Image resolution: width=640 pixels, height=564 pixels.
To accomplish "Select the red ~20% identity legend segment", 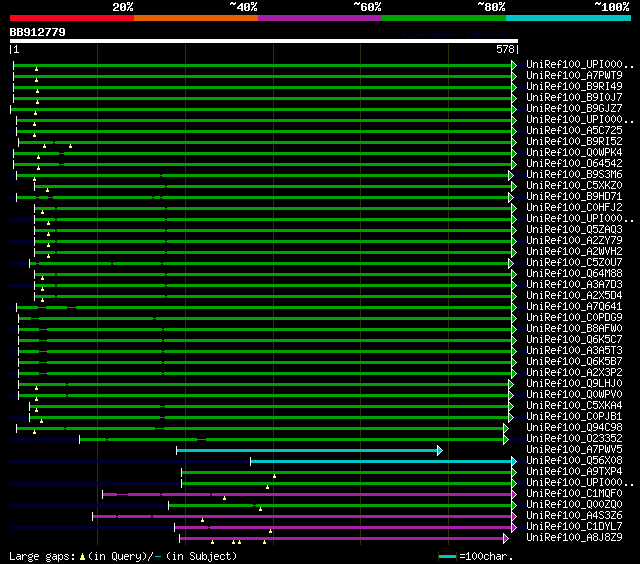I will point(71,18).
